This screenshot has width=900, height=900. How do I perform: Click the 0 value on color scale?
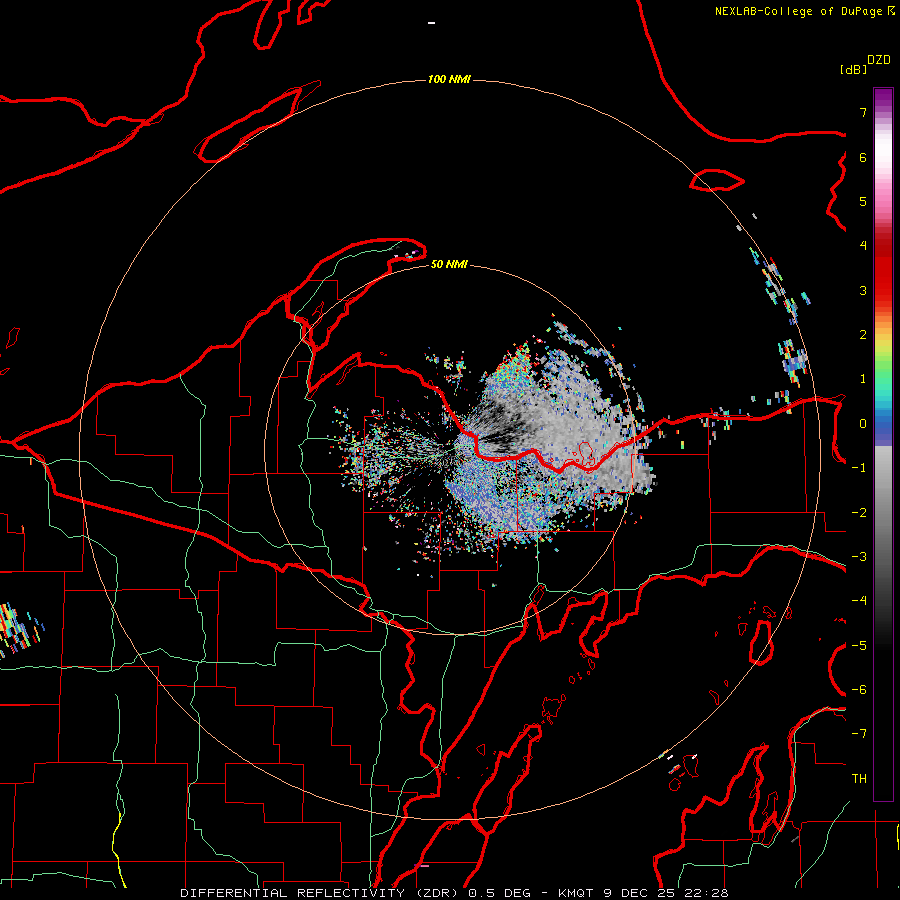[863, 424]
